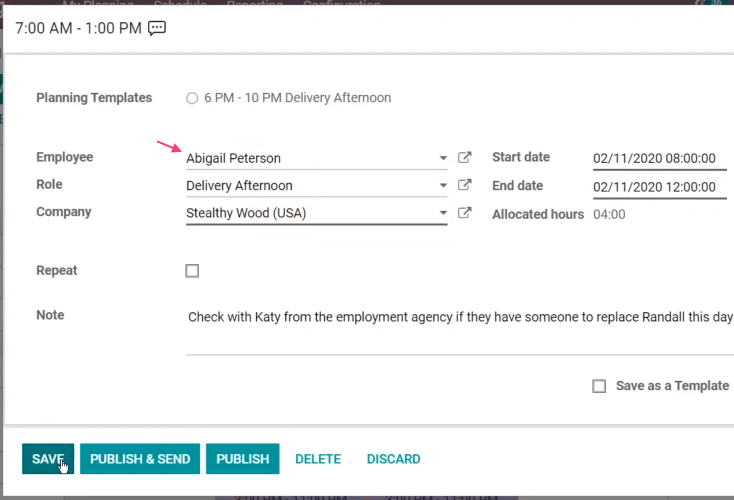Image resolution: width=734 pixels, height=500 pixels.
Task: Open Employee external link icon
Action: tap(464, 157)
